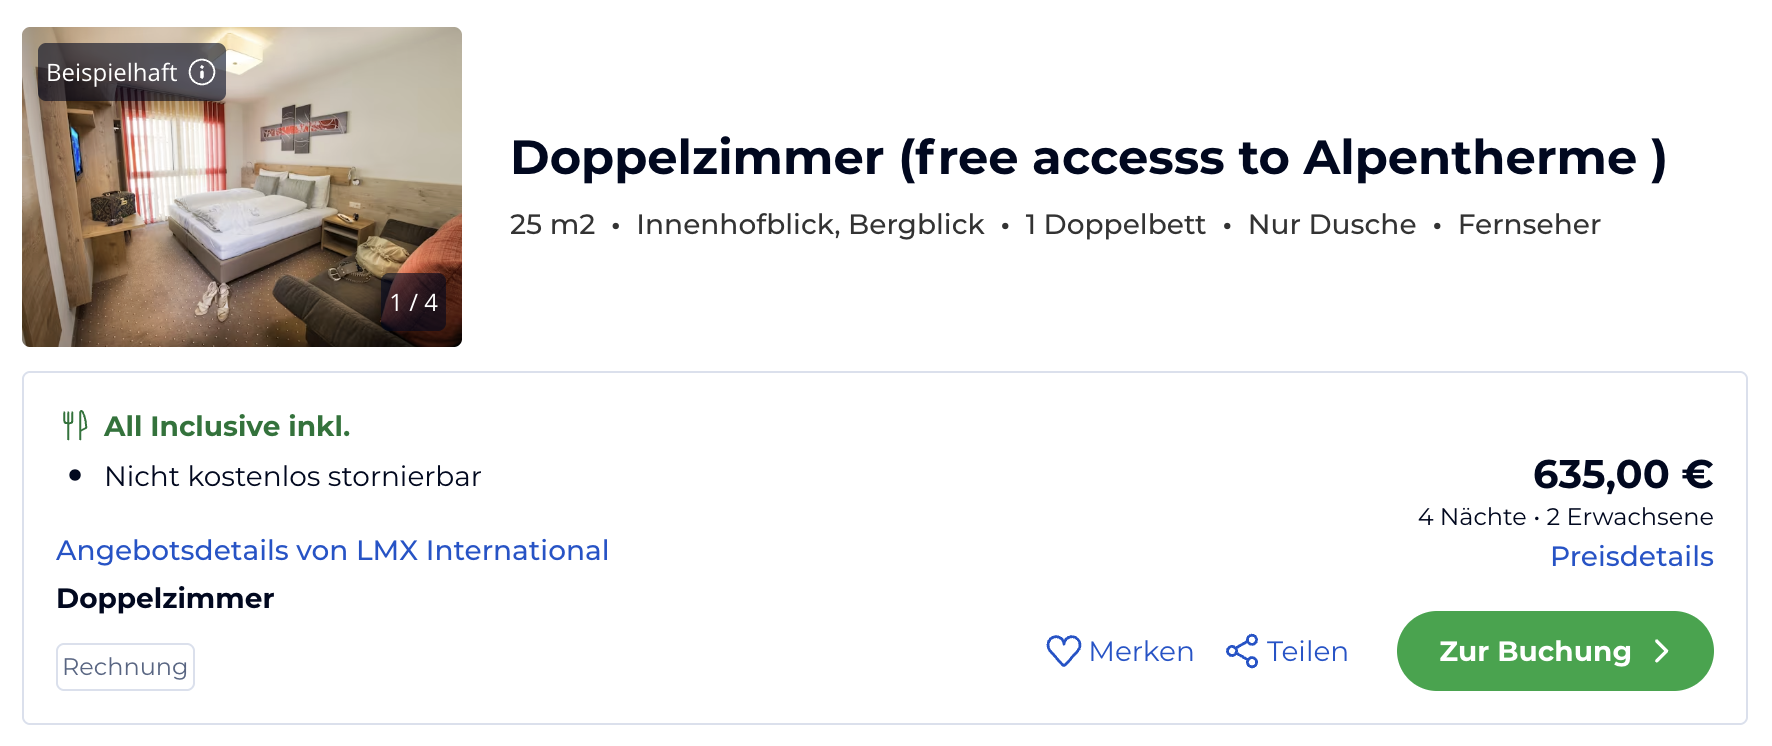Click the share icon next to Teilen
The height and width of the screenshot is (746, 1772).
[x=1242, y=651]
